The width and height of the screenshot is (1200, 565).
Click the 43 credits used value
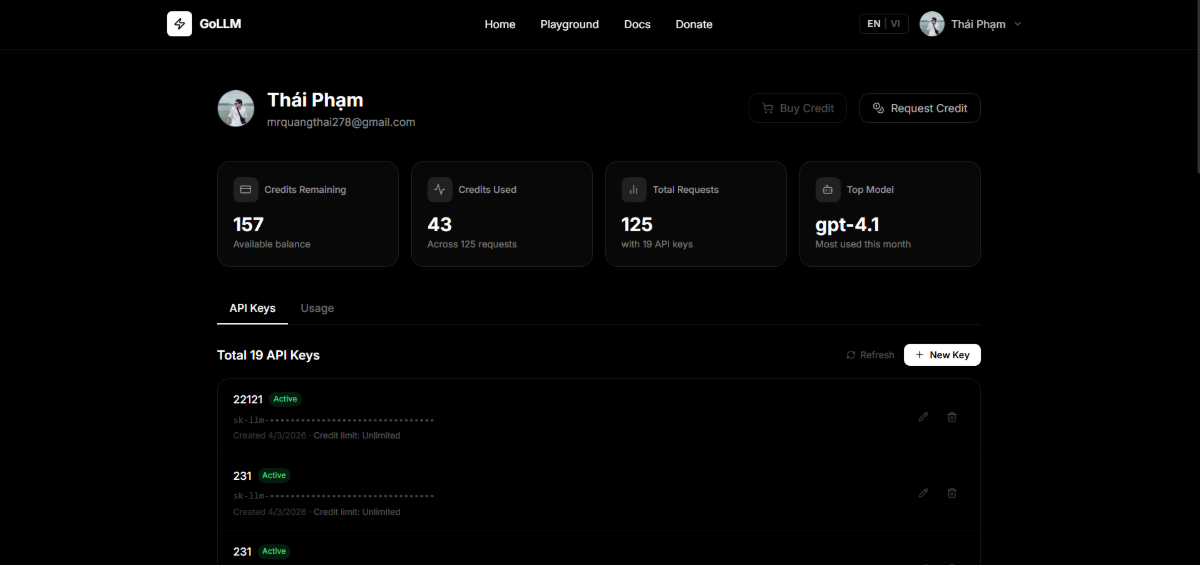point(440,225)
